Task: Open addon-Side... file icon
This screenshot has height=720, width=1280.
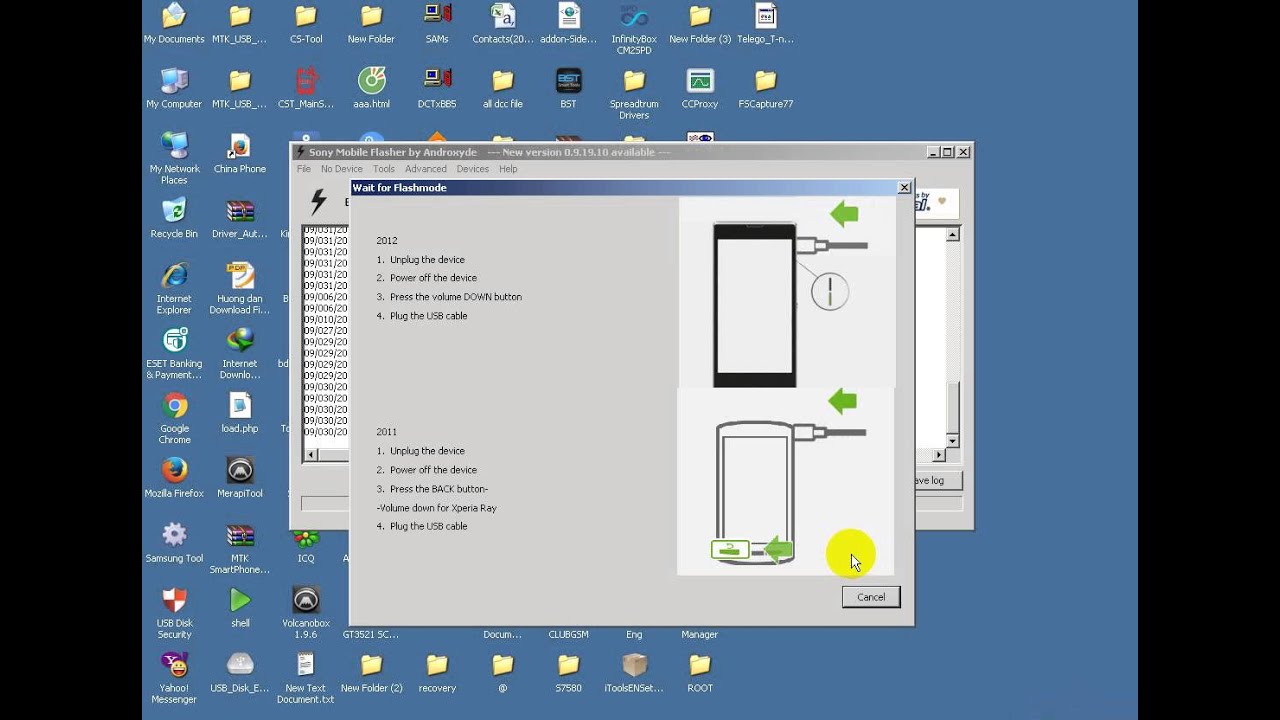Action: [568, 24]
